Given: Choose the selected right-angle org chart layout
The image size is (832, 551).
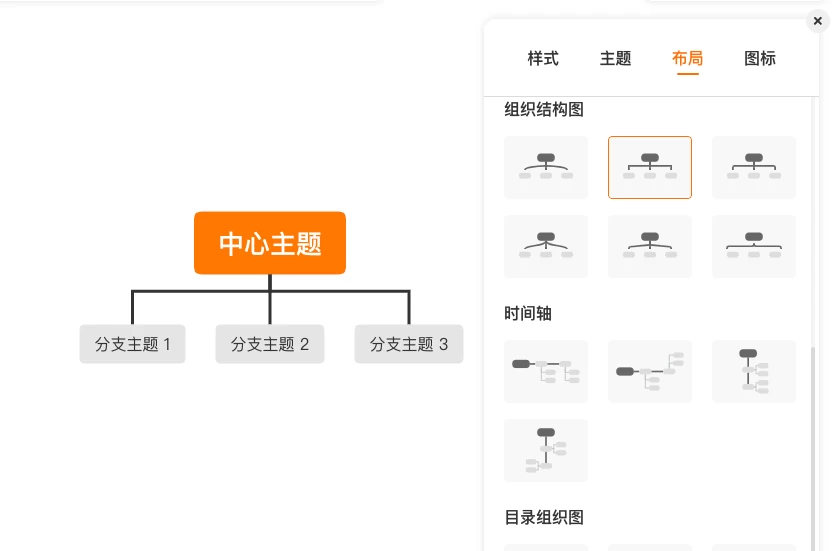Looking at the screenshot, I should pos(650,167).
